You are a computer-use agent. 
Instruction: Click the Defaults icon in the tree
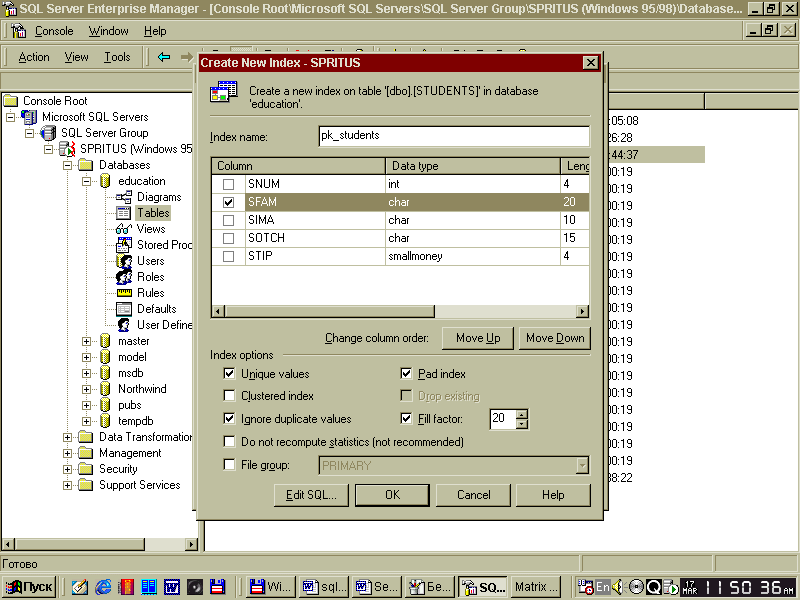click(x=123, y=309)
